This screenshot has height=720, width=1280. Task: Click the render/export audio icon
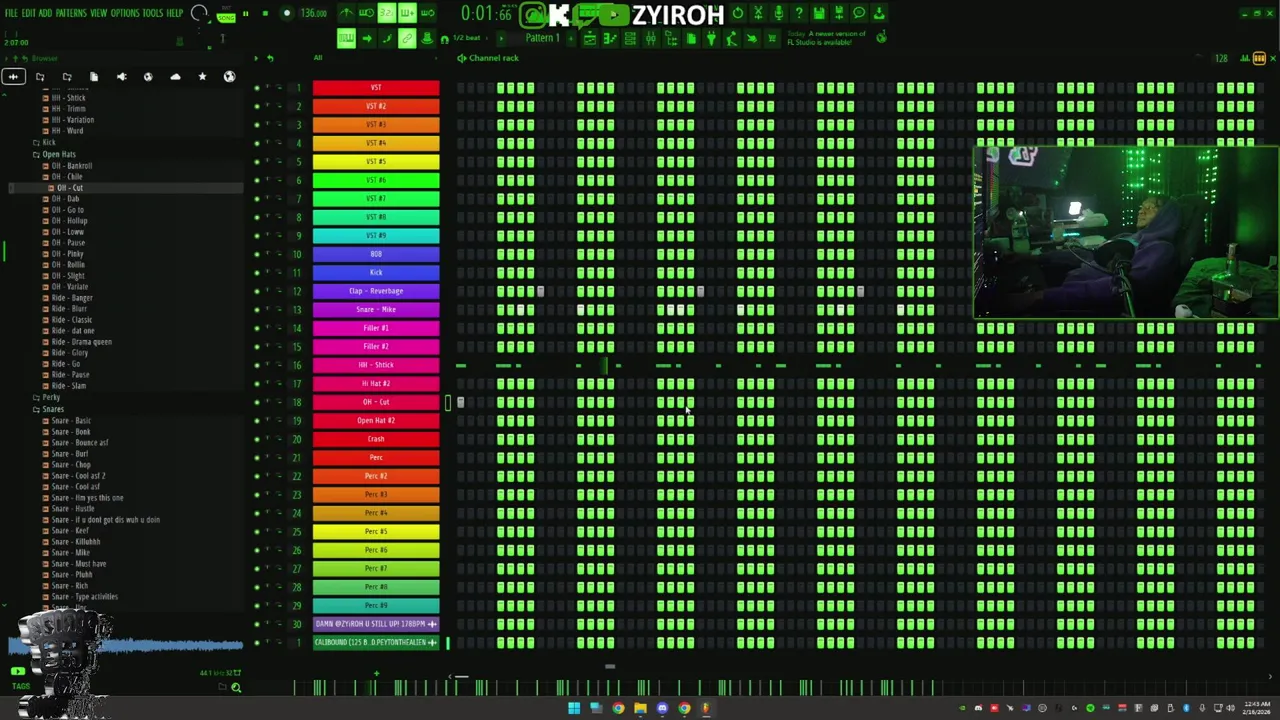(838, 13)
